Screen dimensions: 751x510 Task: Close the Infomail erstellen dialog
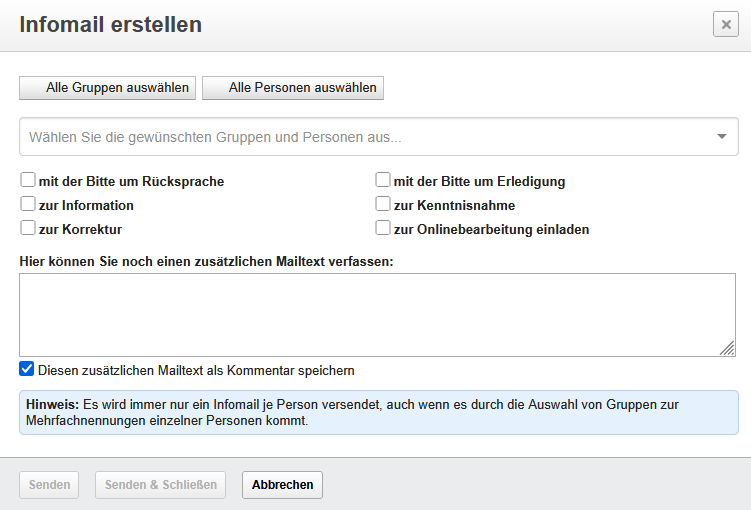[725, 25]
